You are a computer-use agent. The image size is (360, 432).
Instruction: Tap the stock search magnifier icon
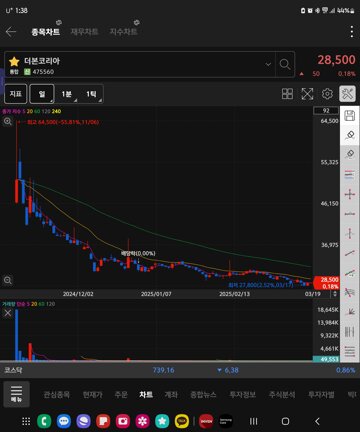pos(285,64)
